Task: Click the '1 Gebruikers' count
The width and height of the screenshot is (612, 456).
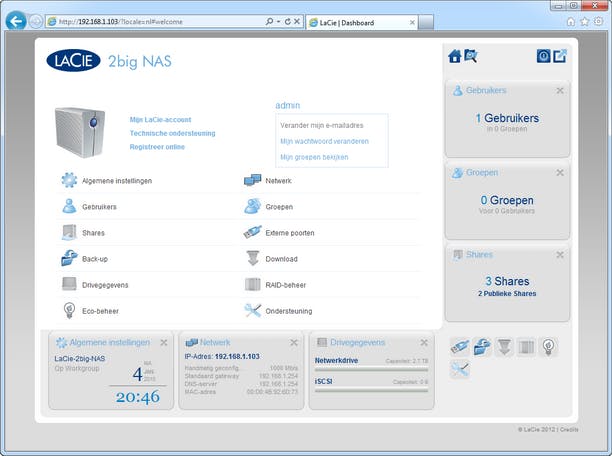Action: pos(507,118)
